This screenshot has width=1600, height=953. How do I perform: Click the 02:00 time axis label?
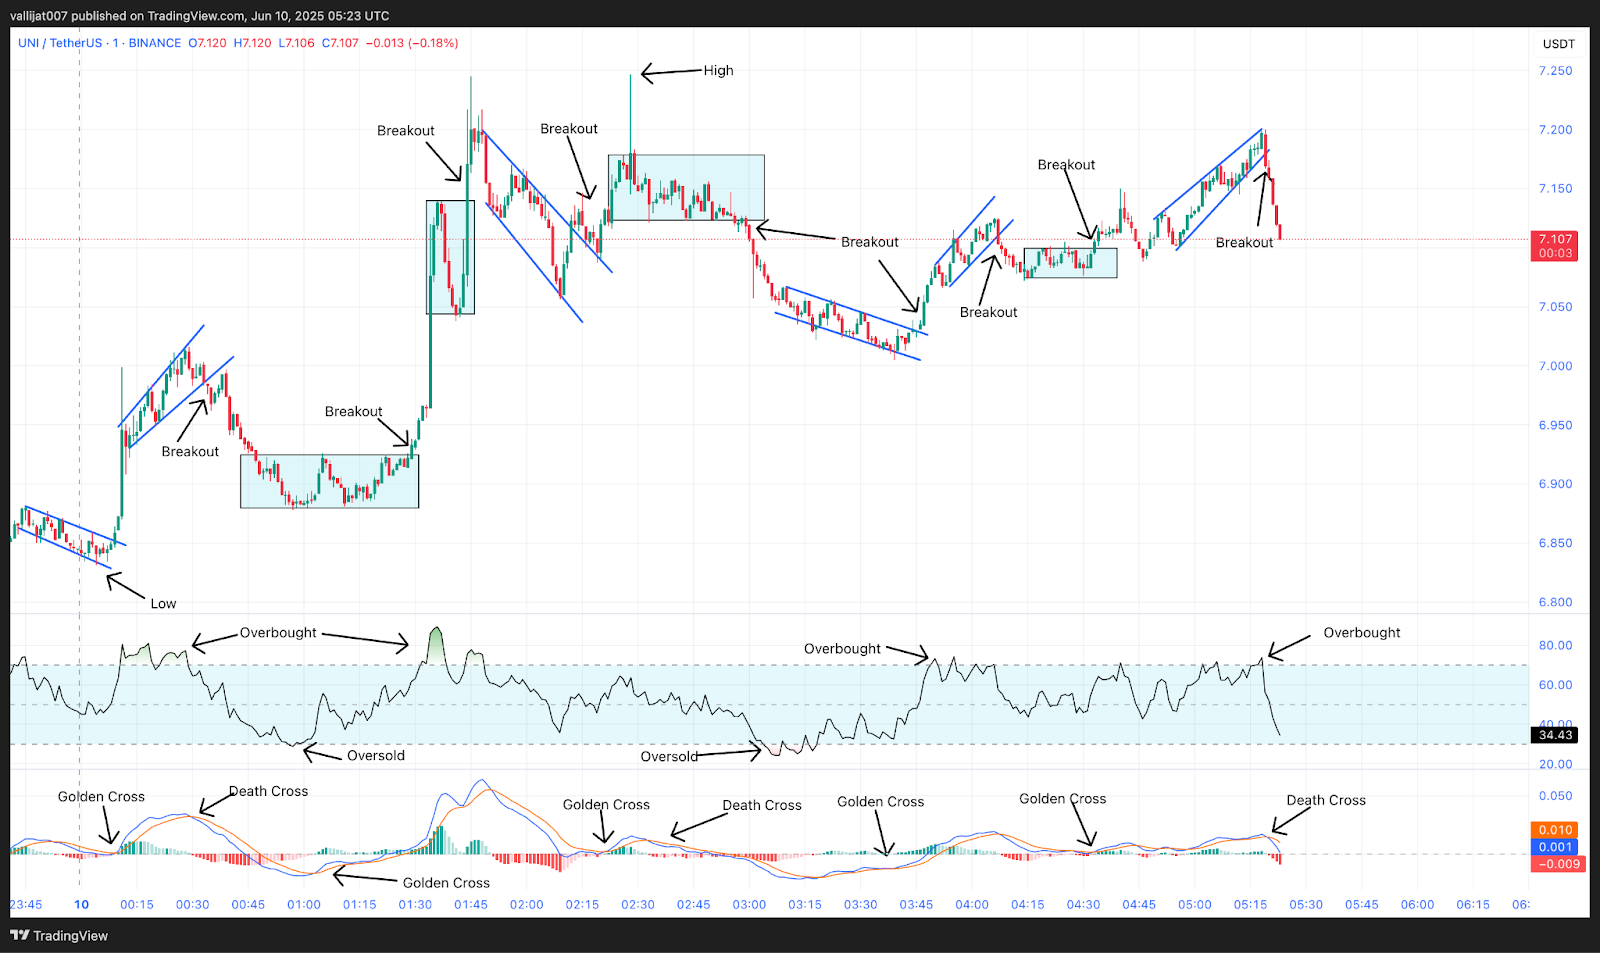click(x=527, y=905)
